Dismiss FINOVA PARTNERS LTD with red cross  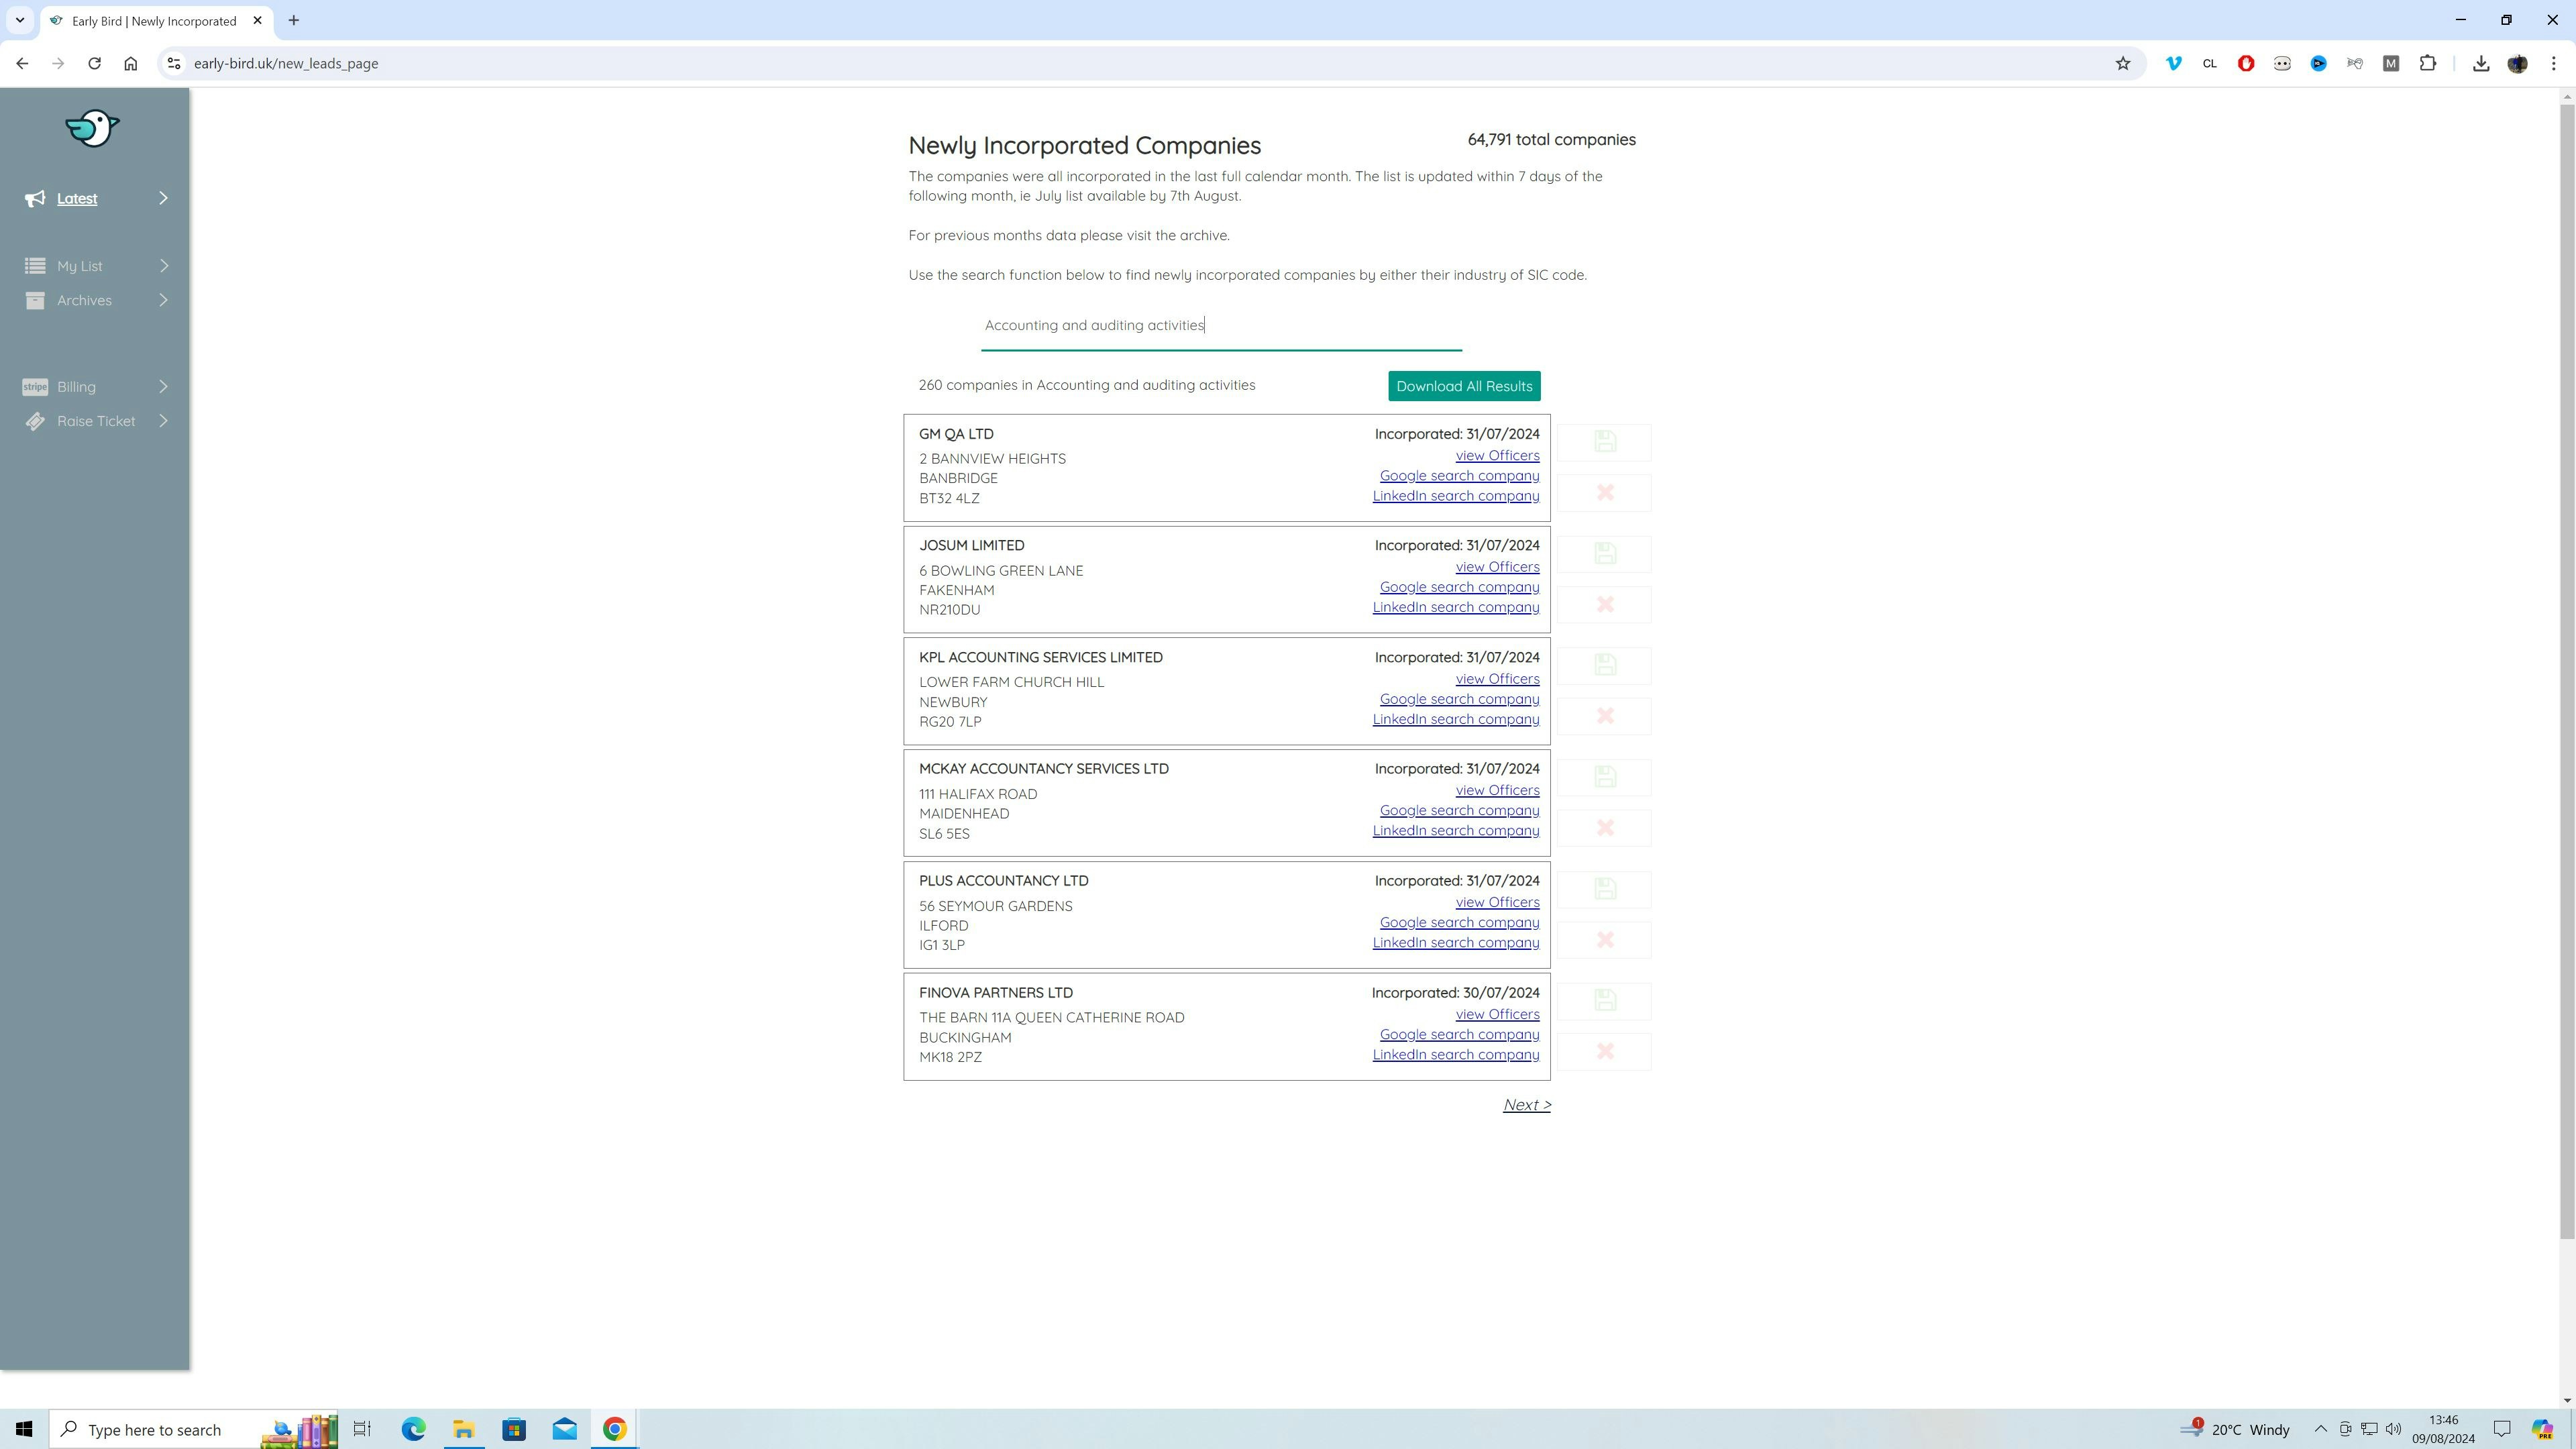(1604, 1052)
